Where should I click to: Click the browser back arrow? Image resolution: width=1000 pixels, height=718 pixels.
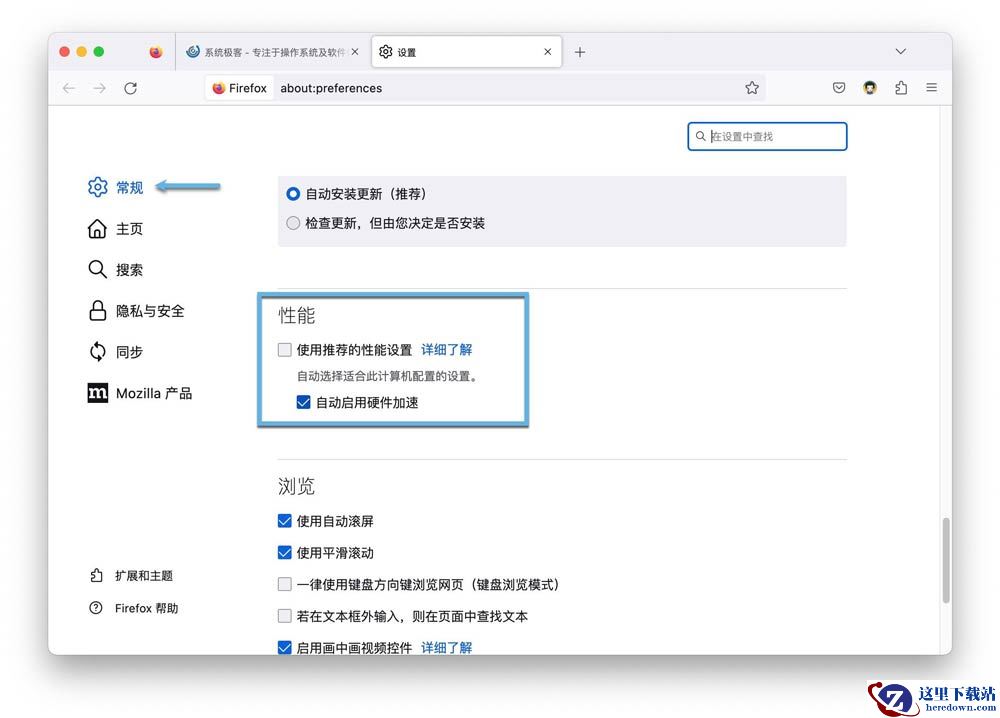[x=69, y=88]
